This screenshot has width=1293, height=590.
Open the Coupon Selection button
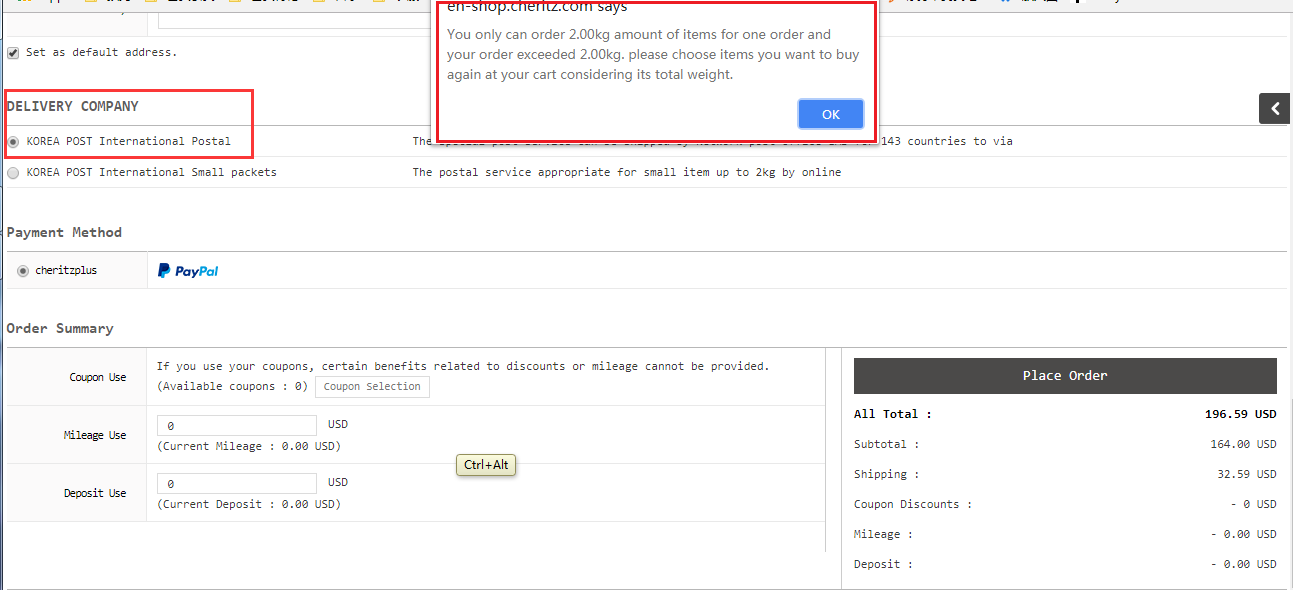(372, 387)
